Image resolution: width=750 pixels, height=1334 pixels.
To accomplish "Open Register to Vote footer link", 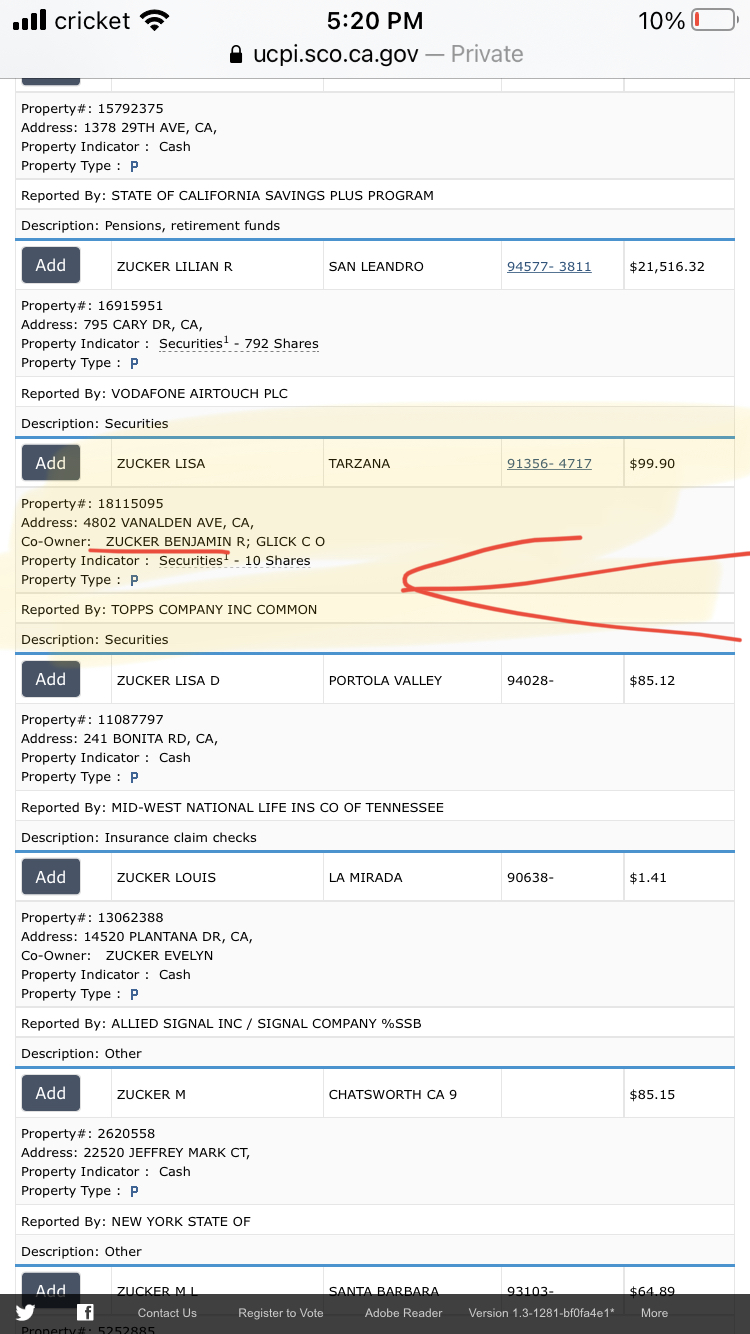I will point(281,1313).
